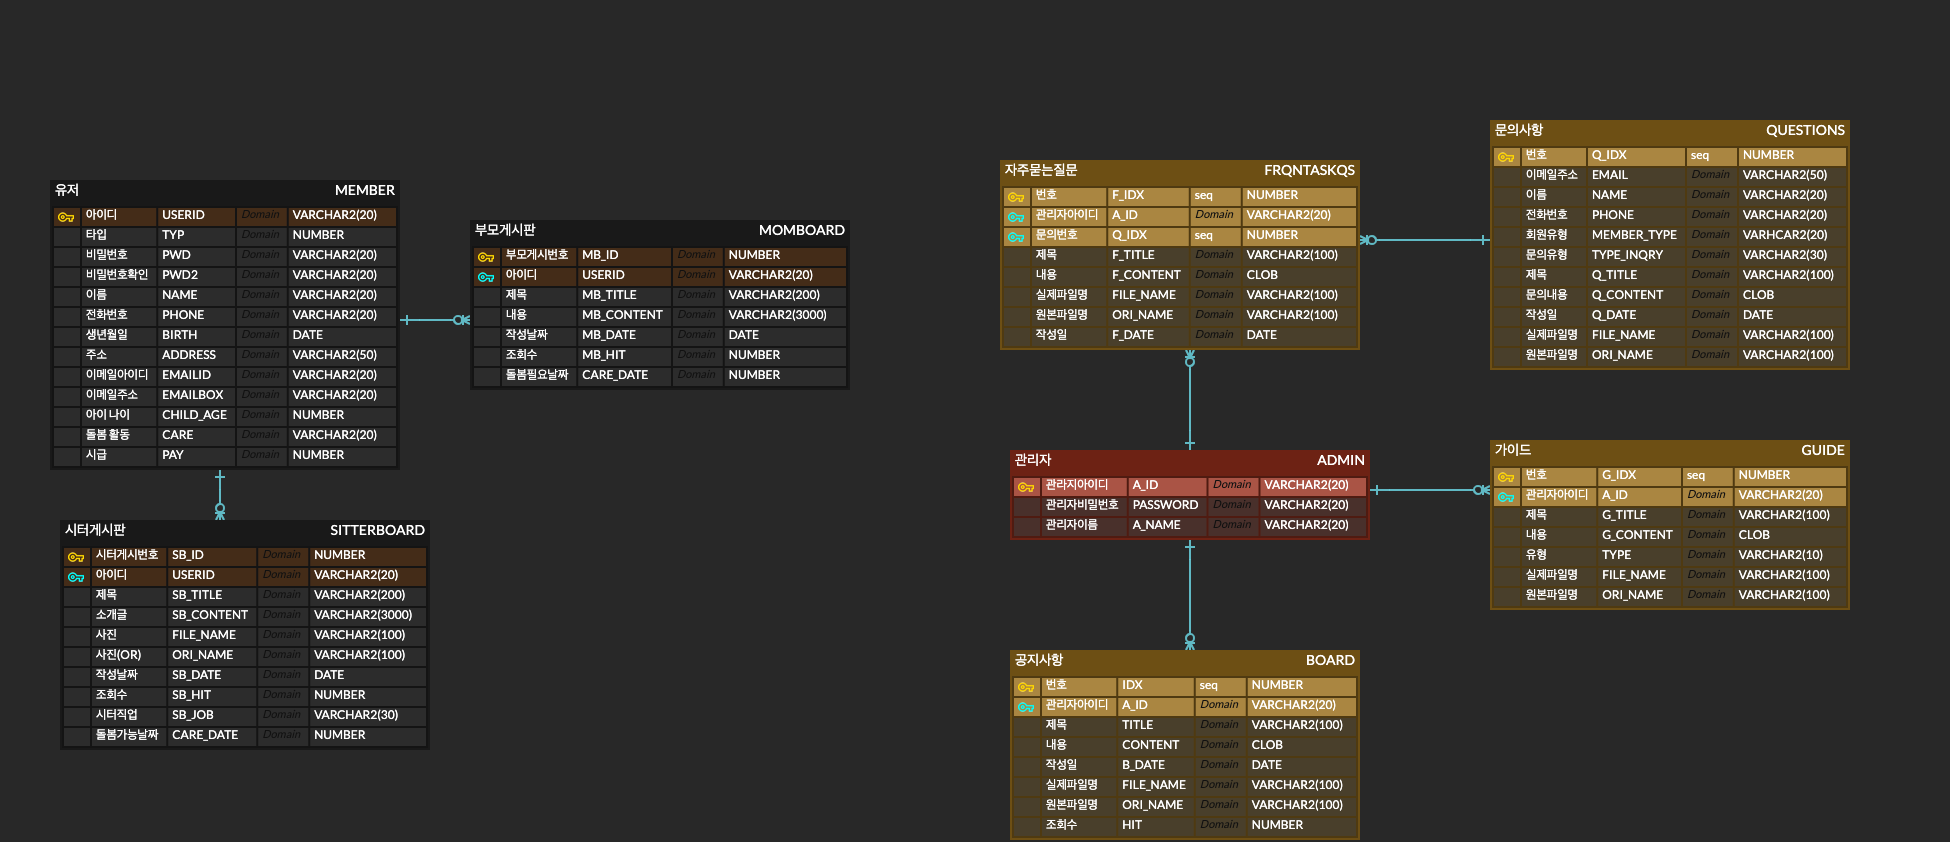Viewport: 1950px width, 842px height.
Task: Select the GUIDE table title
Action: point(1822,450)
